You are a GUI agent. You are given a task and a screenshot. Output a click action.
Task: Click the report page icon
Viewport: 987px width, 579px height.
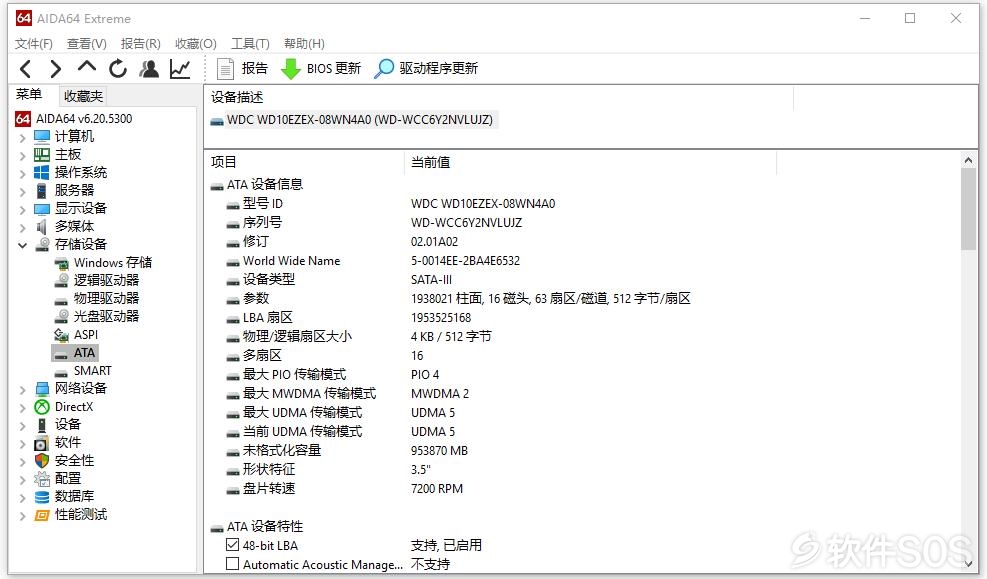tap(225, 69)
